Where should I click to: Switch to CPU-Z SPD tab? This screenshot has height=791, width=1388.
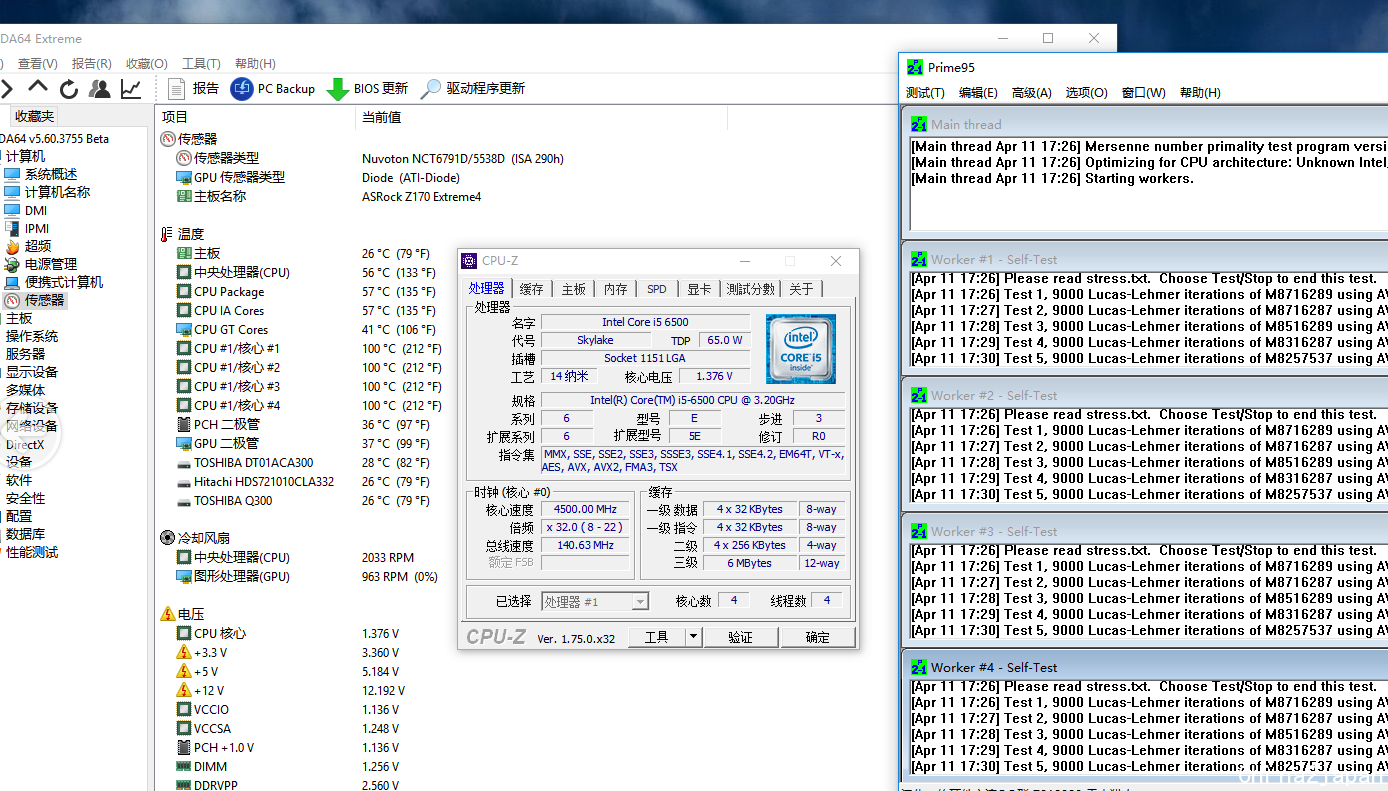point(656,289)
